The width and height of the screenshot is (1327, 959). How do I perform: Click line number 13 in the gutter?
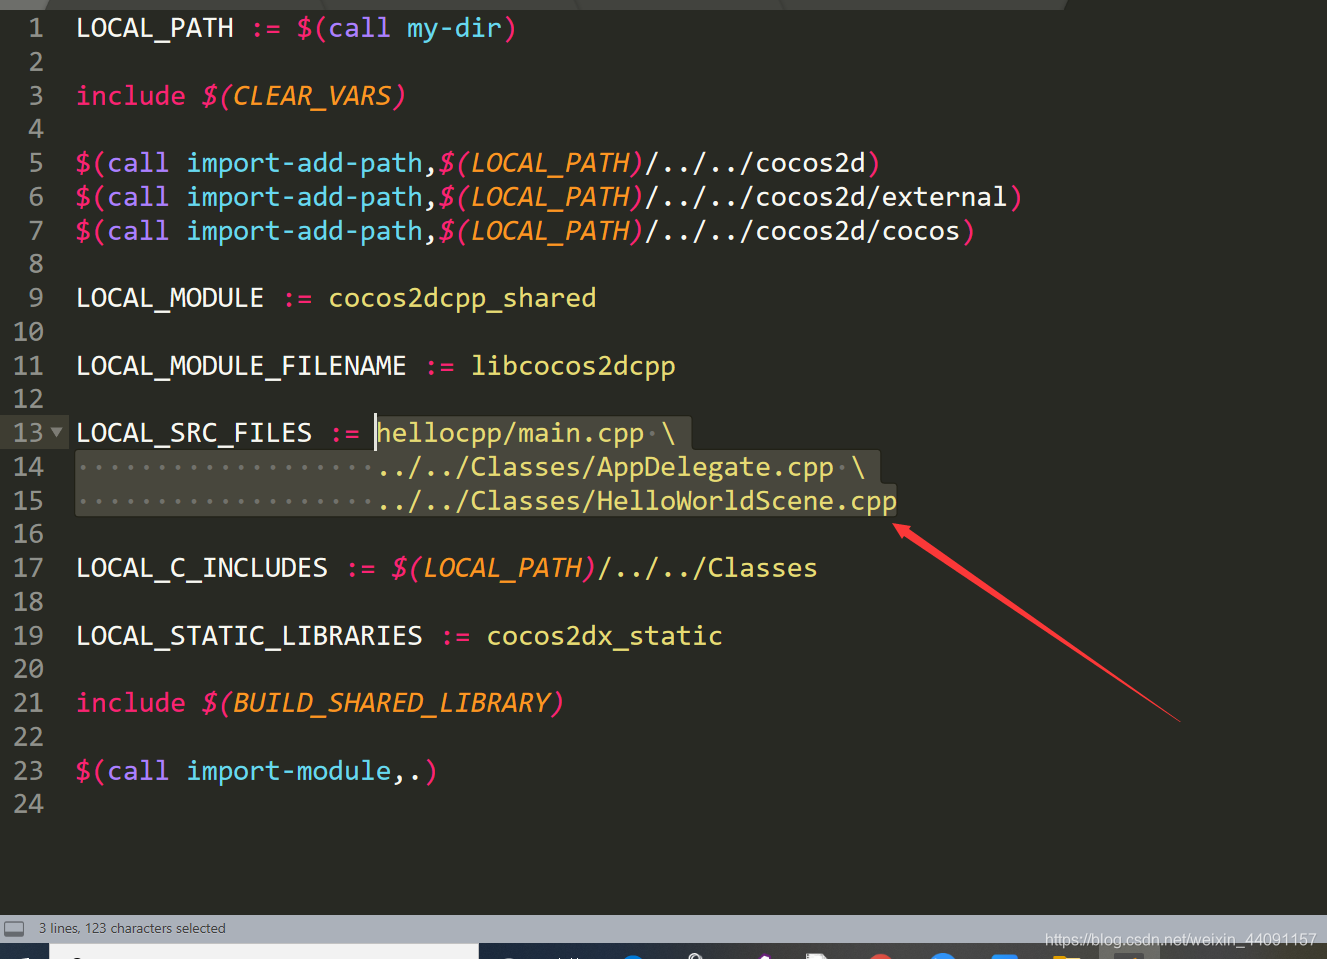(x=29, y=433)
